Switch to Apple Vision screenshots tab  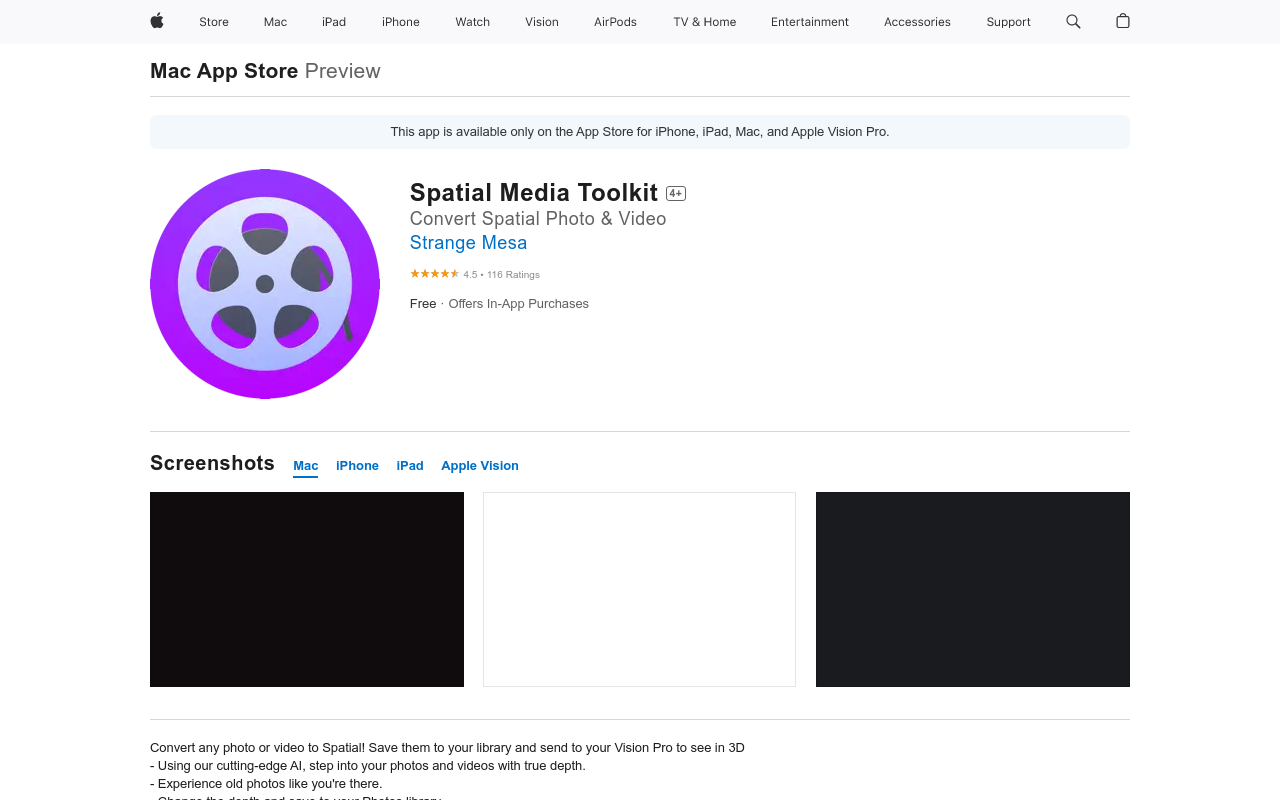(480, 466)
